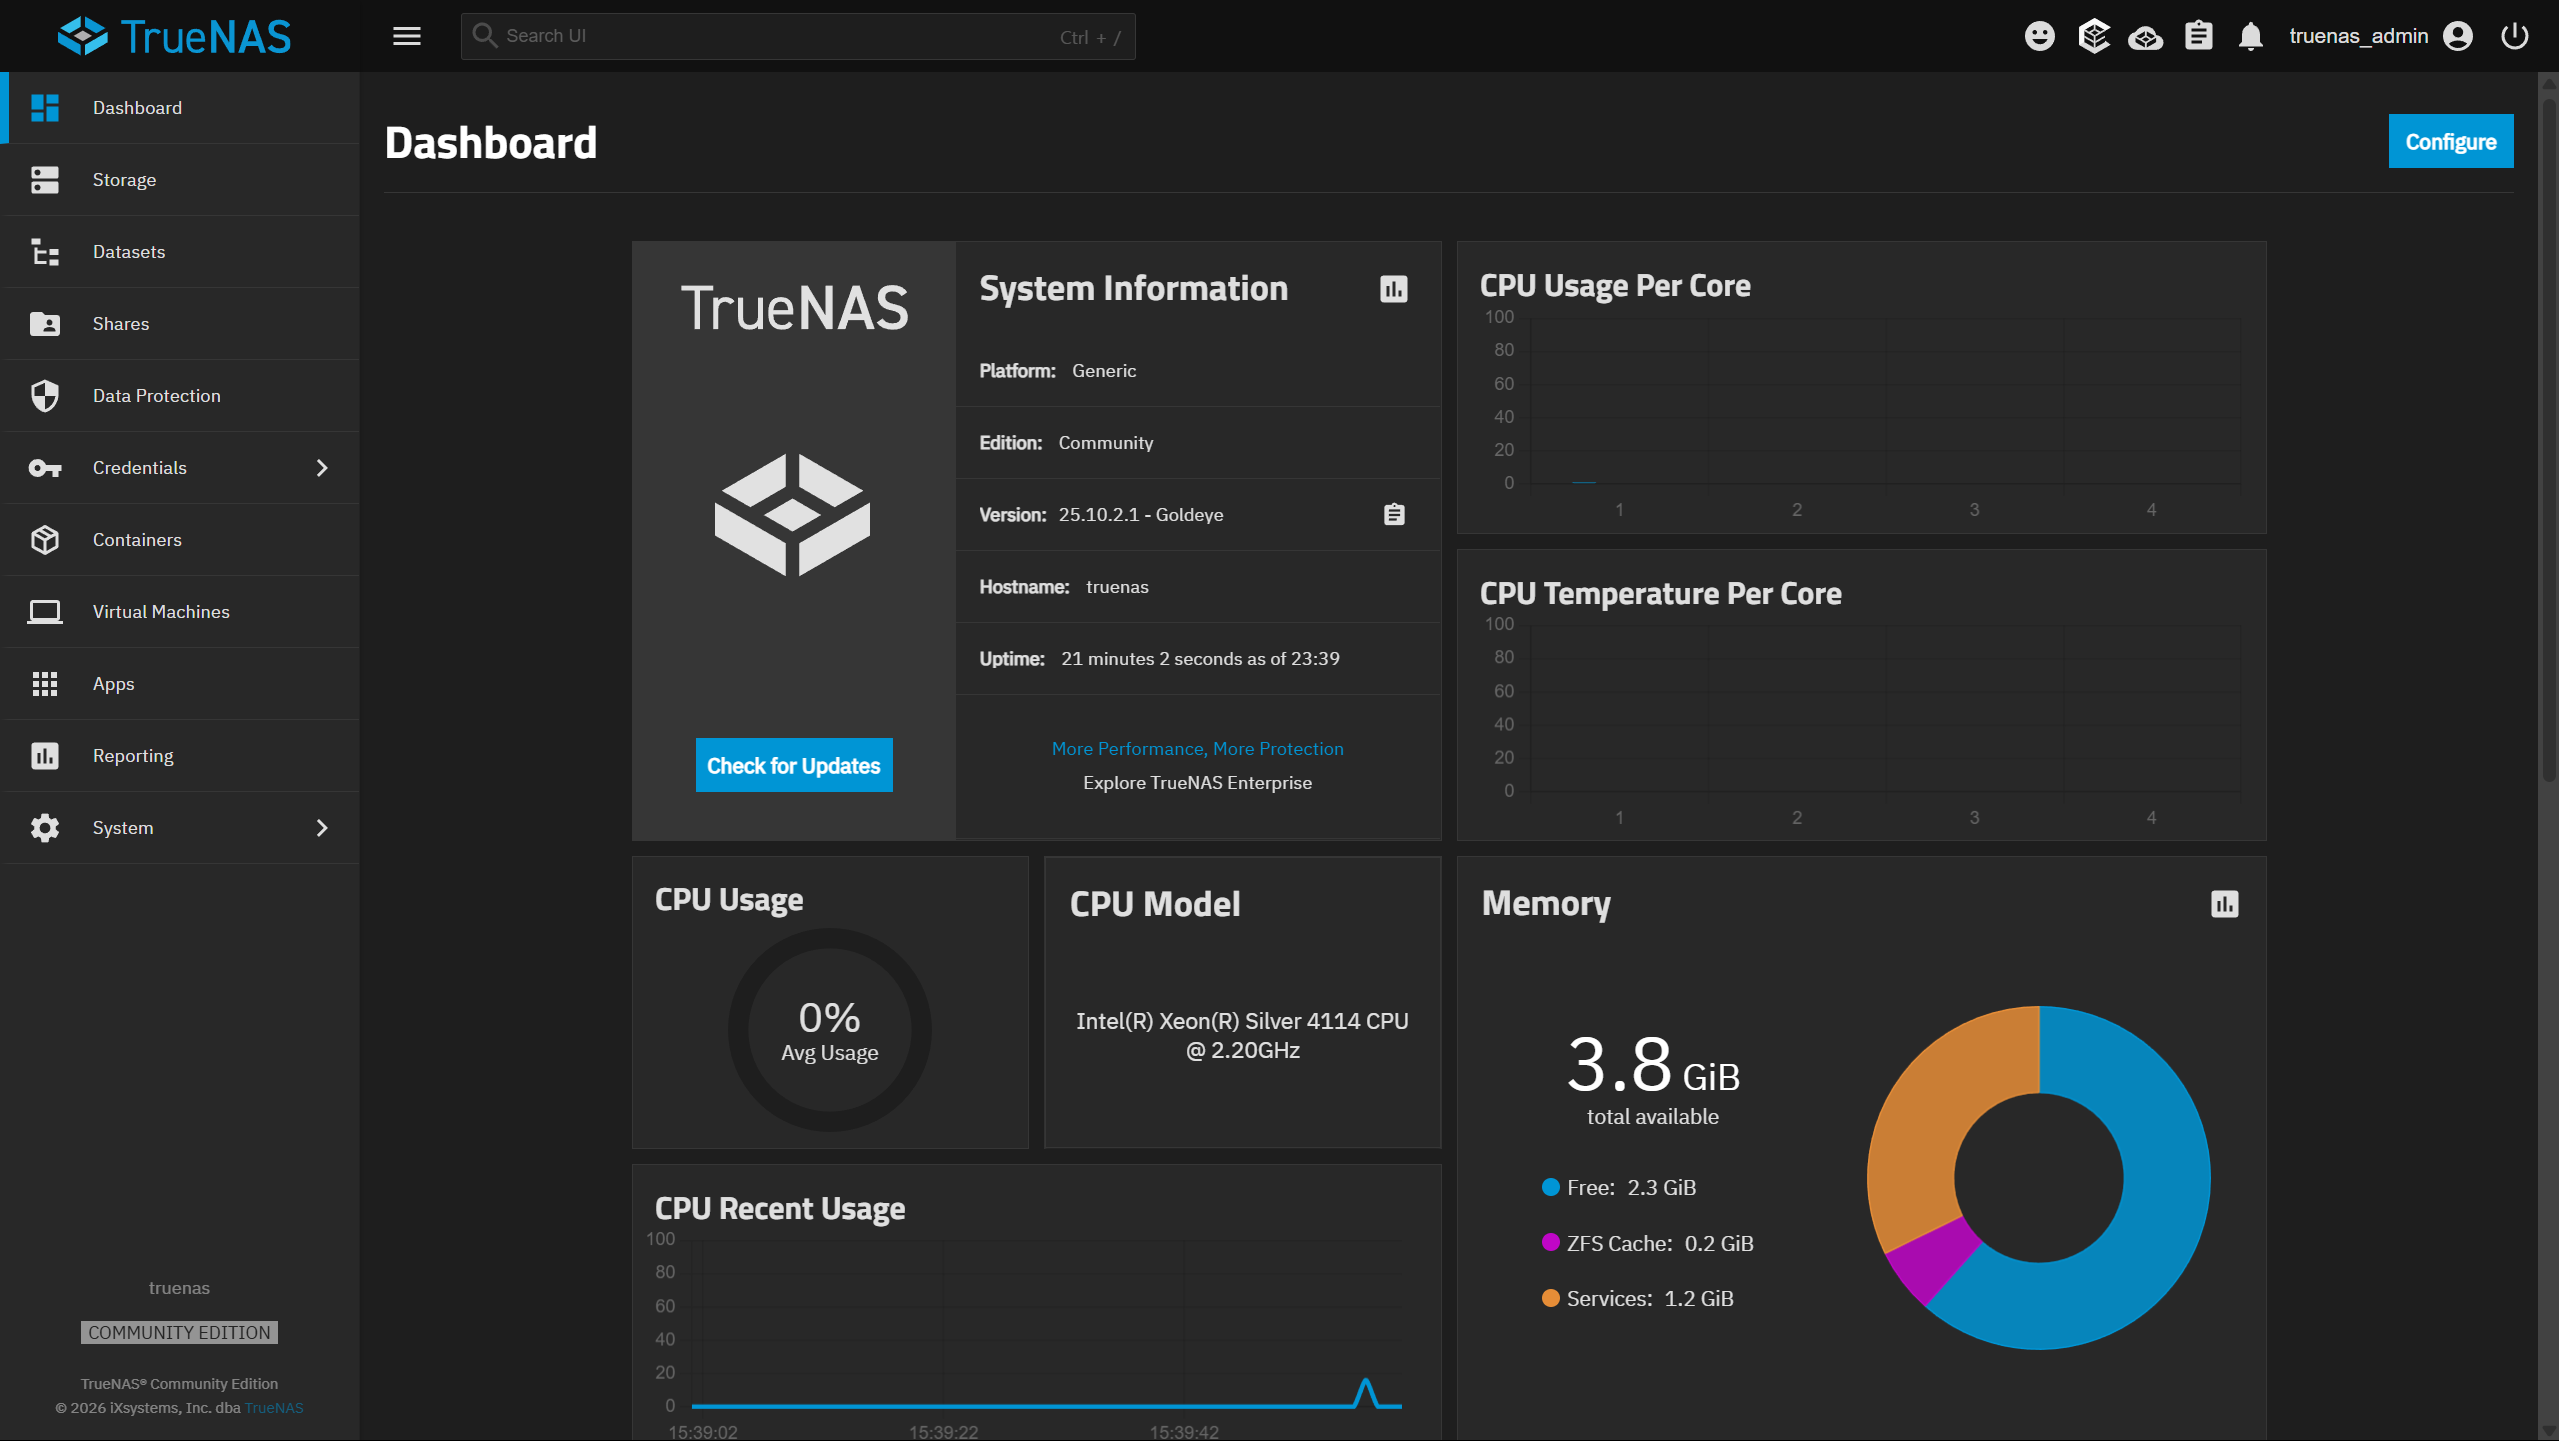This screenshot has height=1441, width=2559.
Task: Open the Jobs clipboard icon in top bar
Action: coord(2198,36)
